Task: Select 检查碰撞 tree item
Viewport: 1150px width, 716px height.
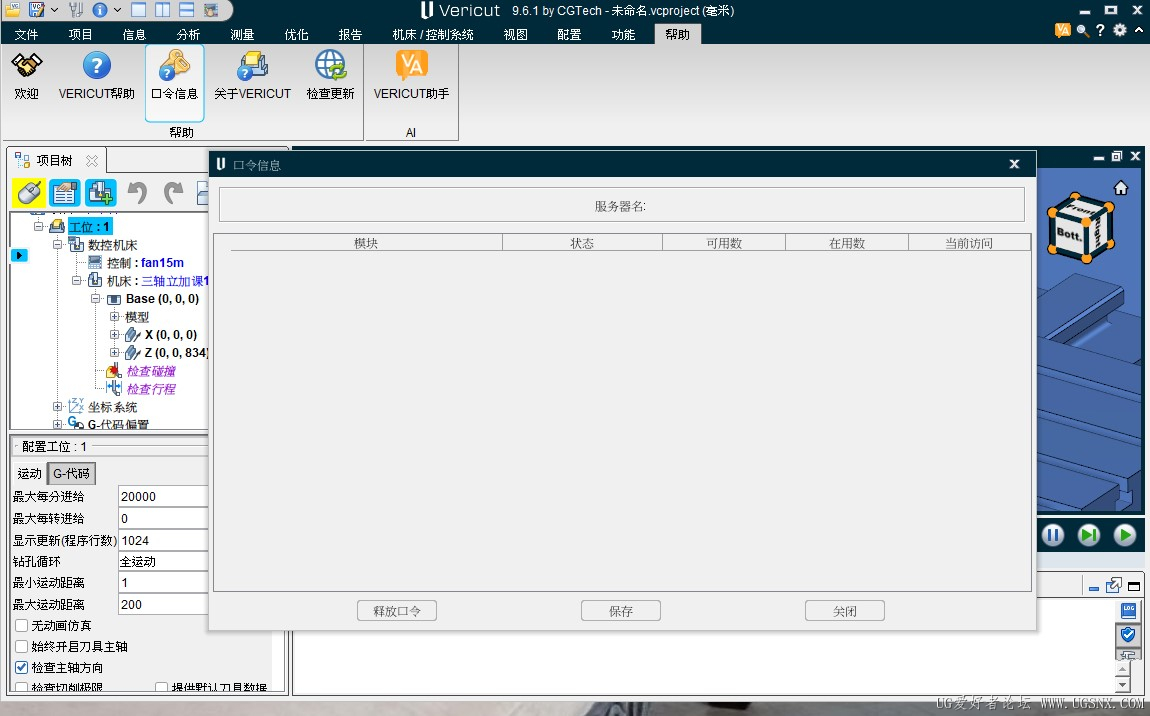Action: pyautogui.click(x=151, y=371)
